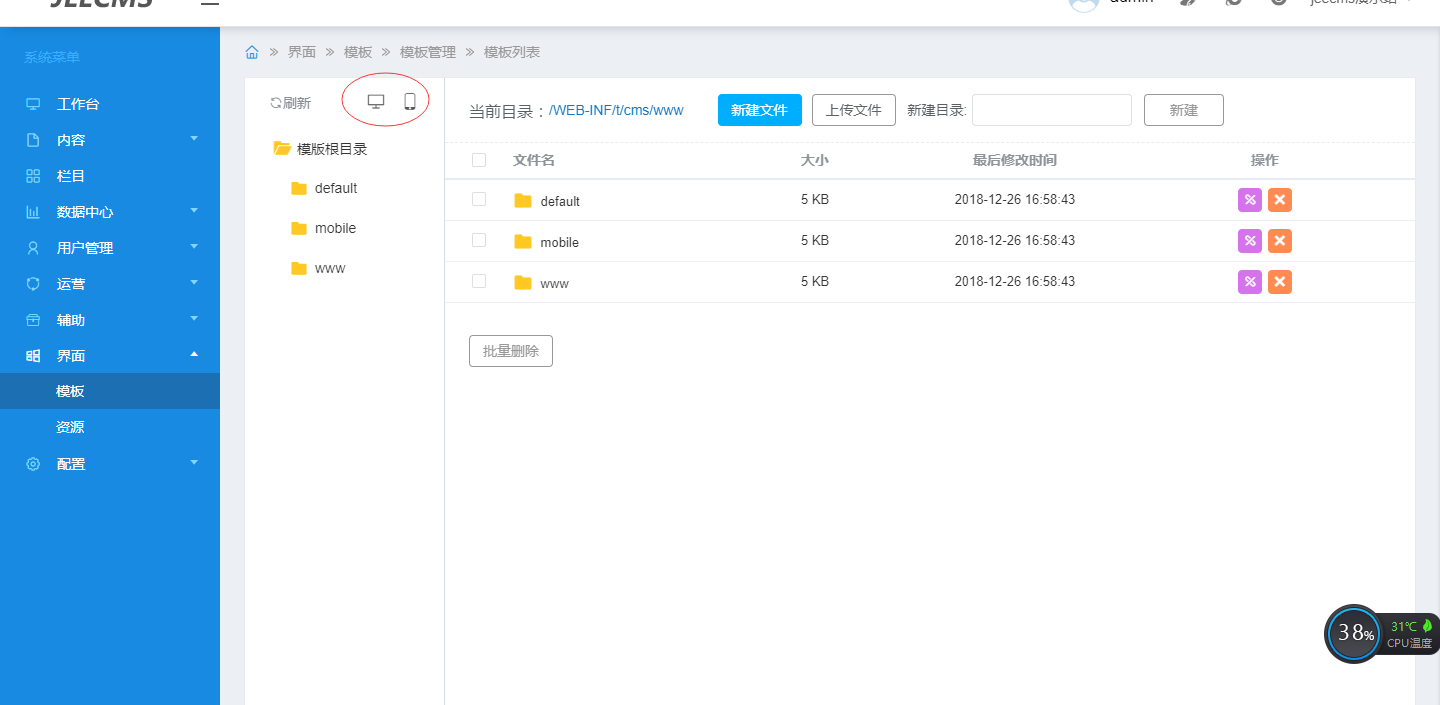Collapse the 模版根目录 tree root folder
1440x705 pixels.
(282, 149)
